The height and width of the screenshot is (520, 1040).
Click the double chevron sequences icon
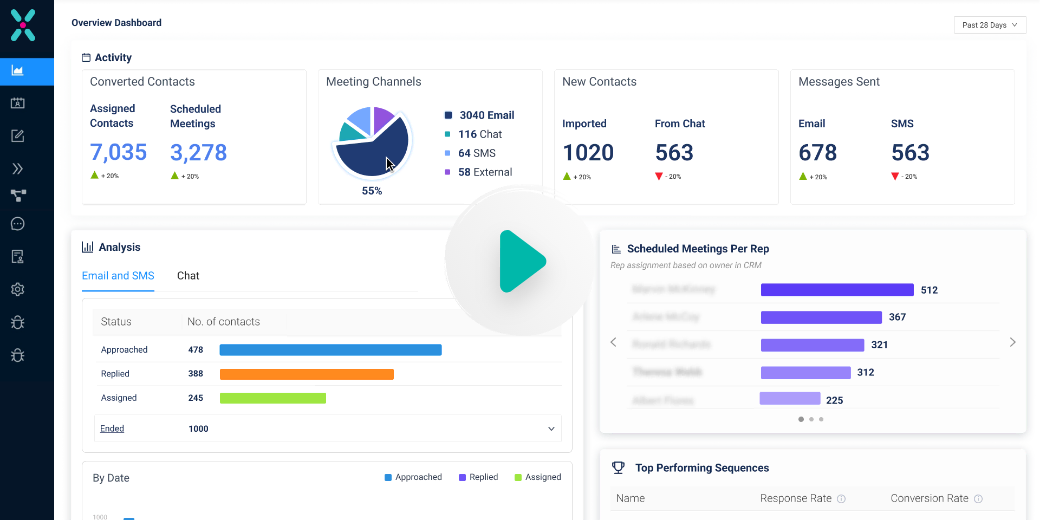click(x=18, y=169)
